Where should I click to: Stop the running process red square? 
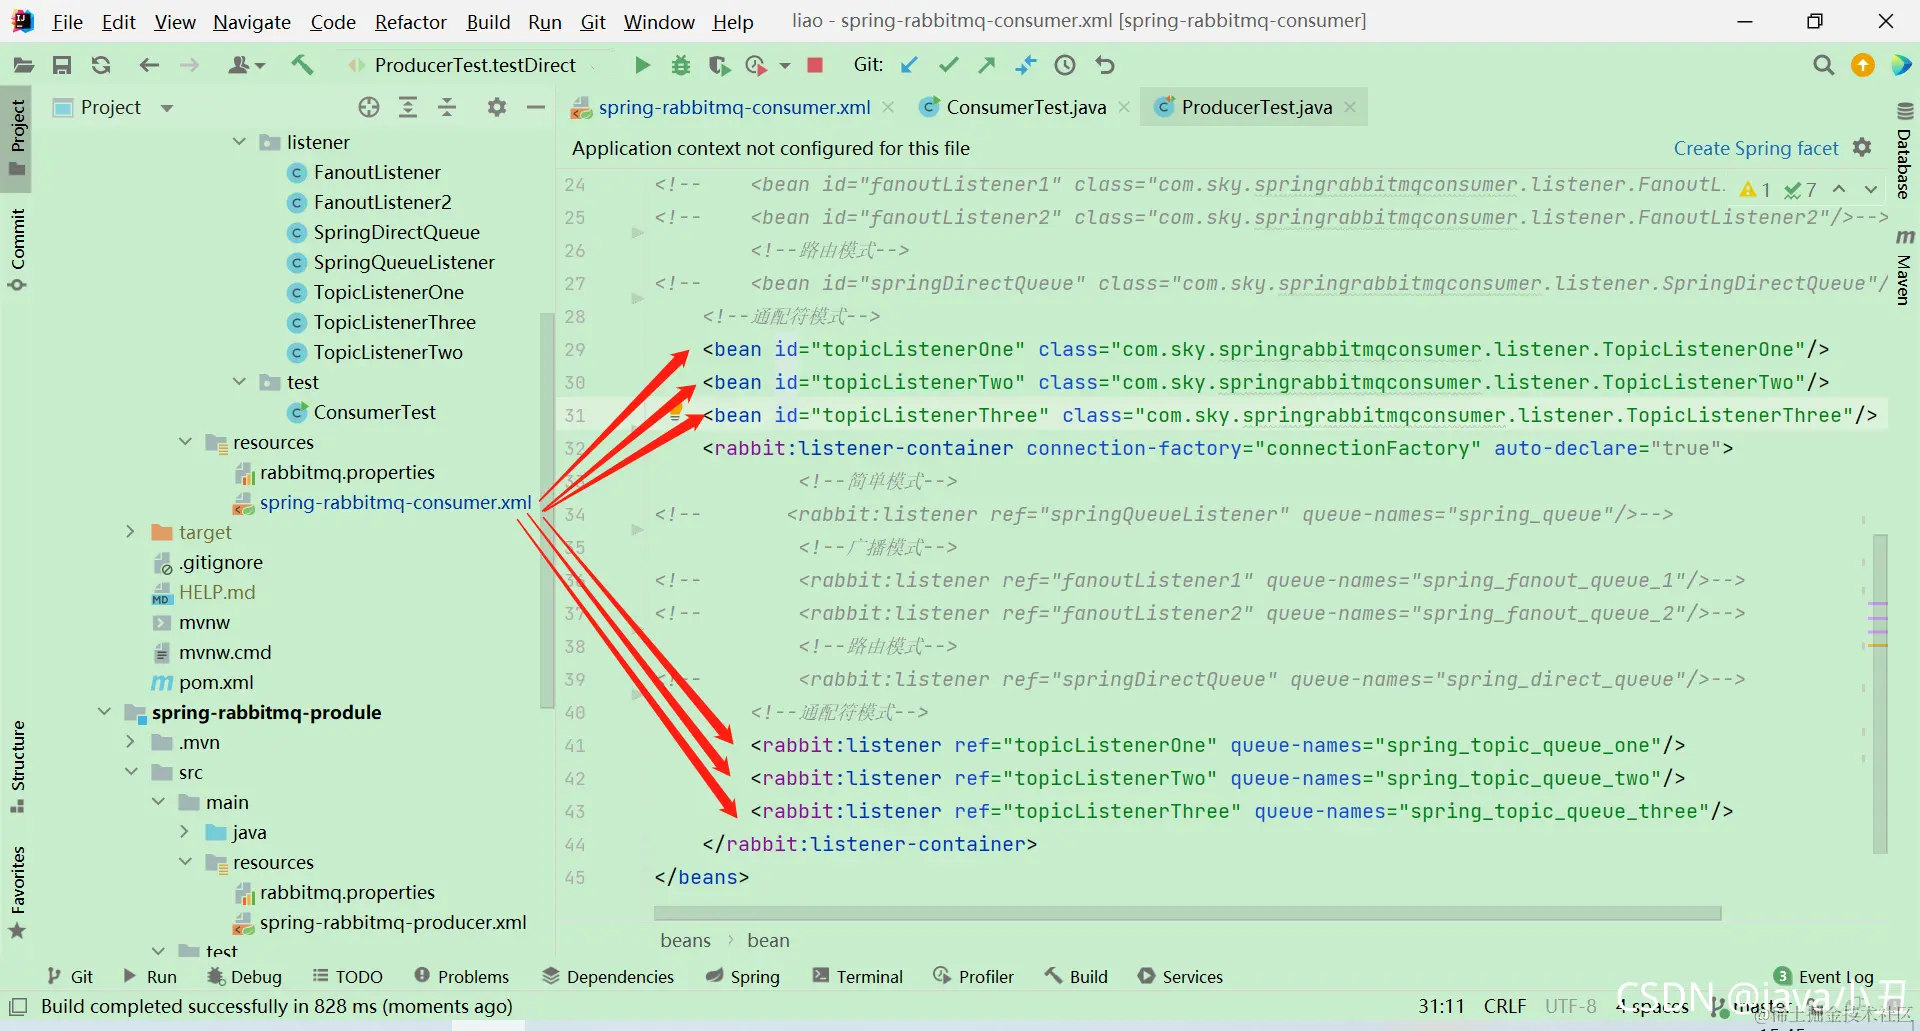815,65
